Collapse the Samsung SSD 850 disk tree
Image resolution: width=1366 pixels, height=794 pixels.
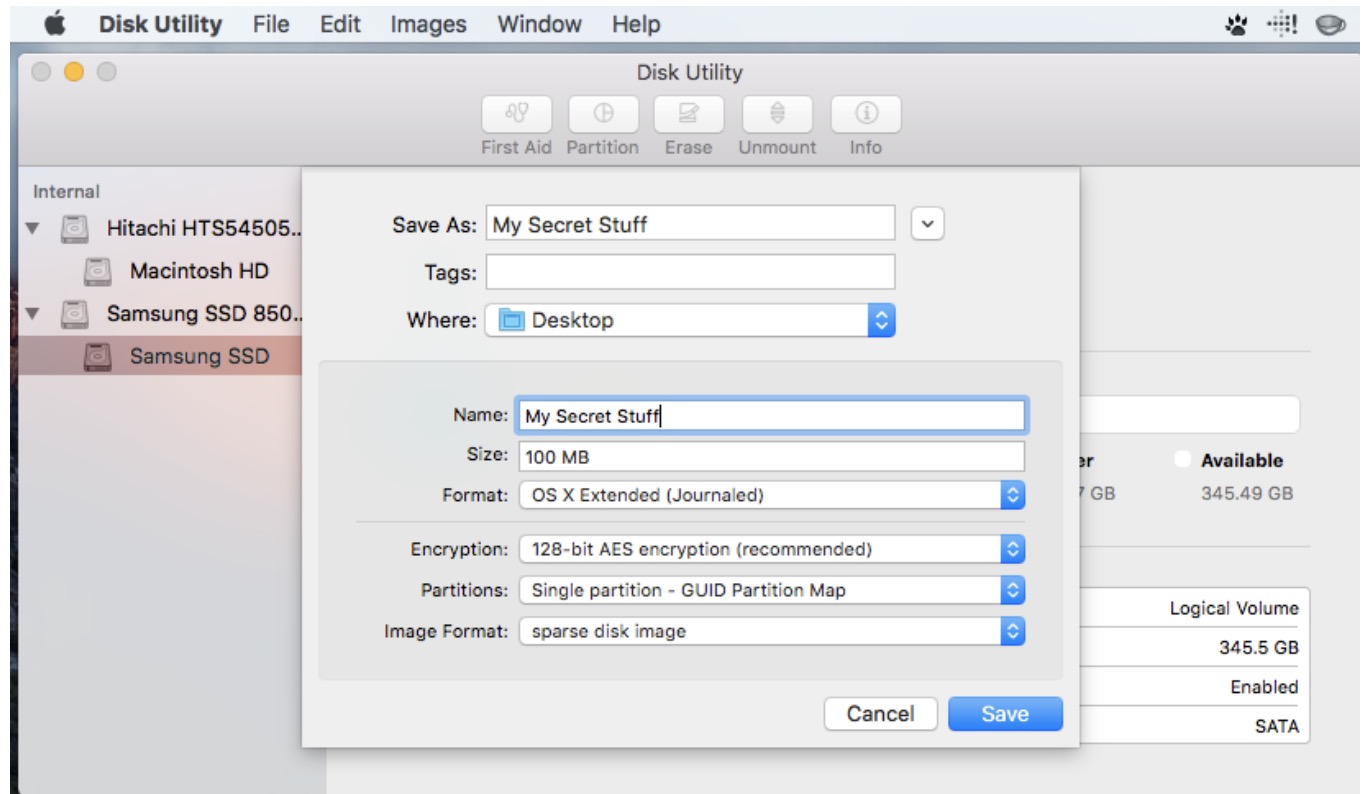pyautogui.click(x=35, y=313)
